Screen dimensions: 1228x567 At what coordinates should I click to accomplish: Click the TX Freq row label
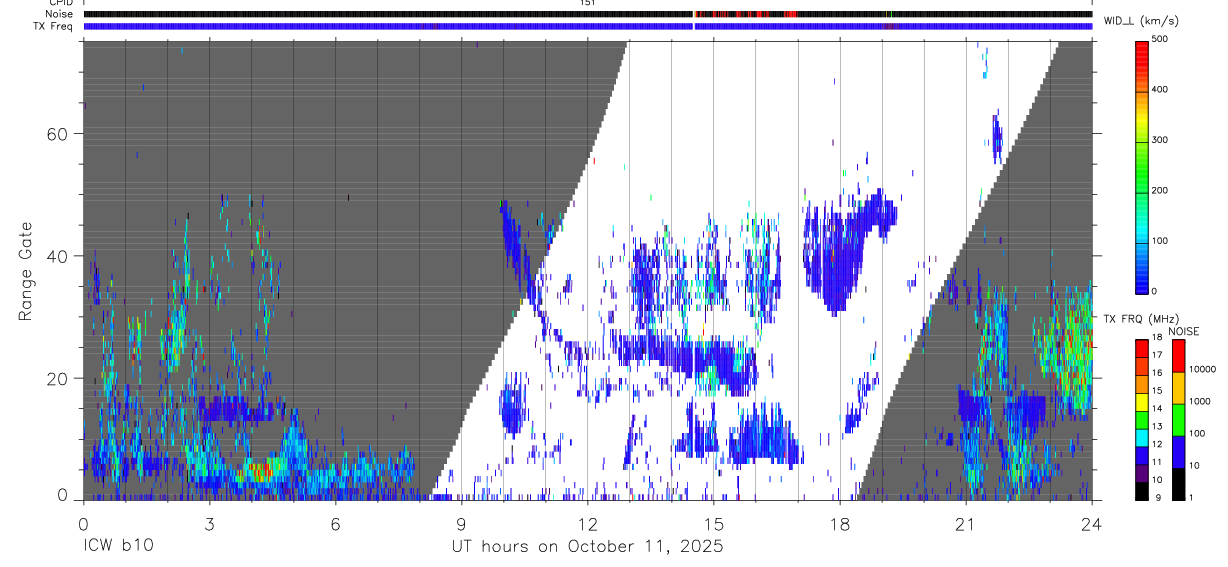coord(53,26)
